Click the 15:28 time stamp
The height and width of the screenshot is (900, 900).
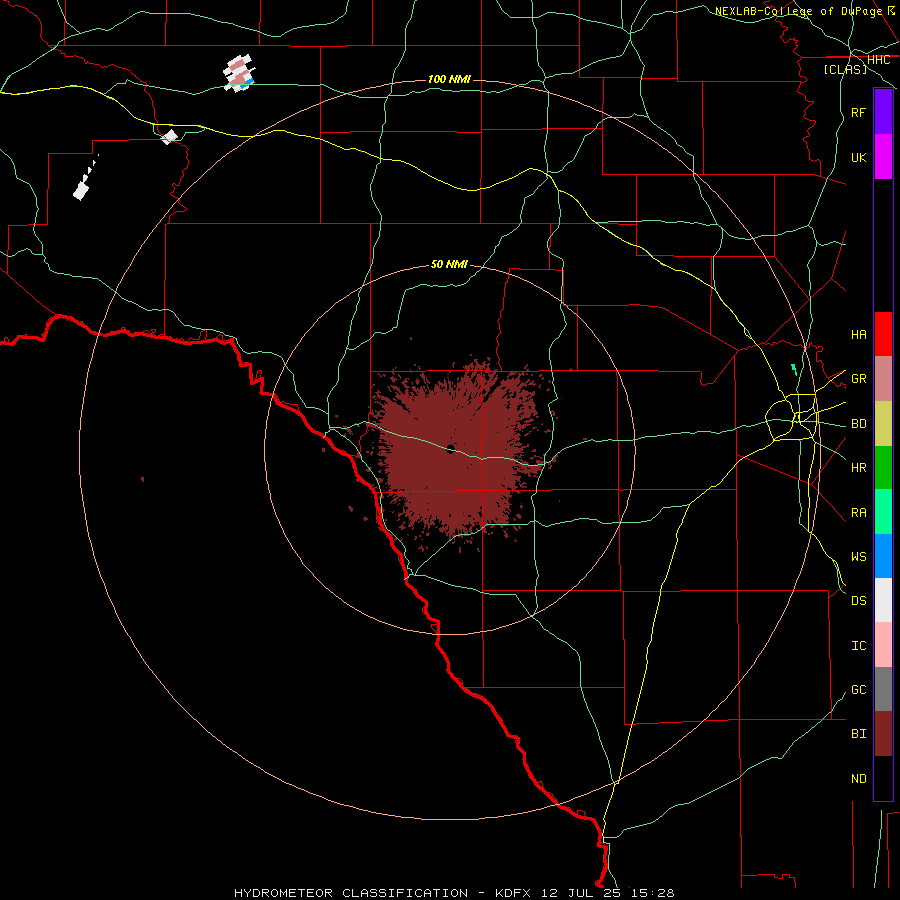[x=654, y=893]
